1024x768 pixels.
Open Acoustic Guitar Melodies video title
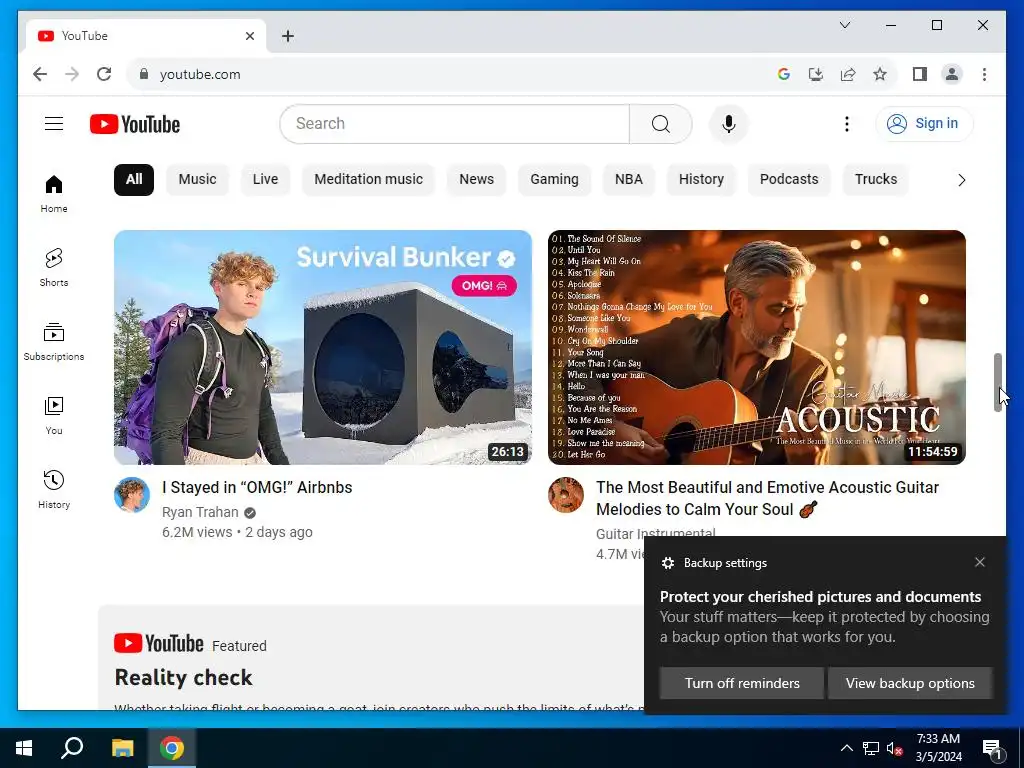(767, 498)
